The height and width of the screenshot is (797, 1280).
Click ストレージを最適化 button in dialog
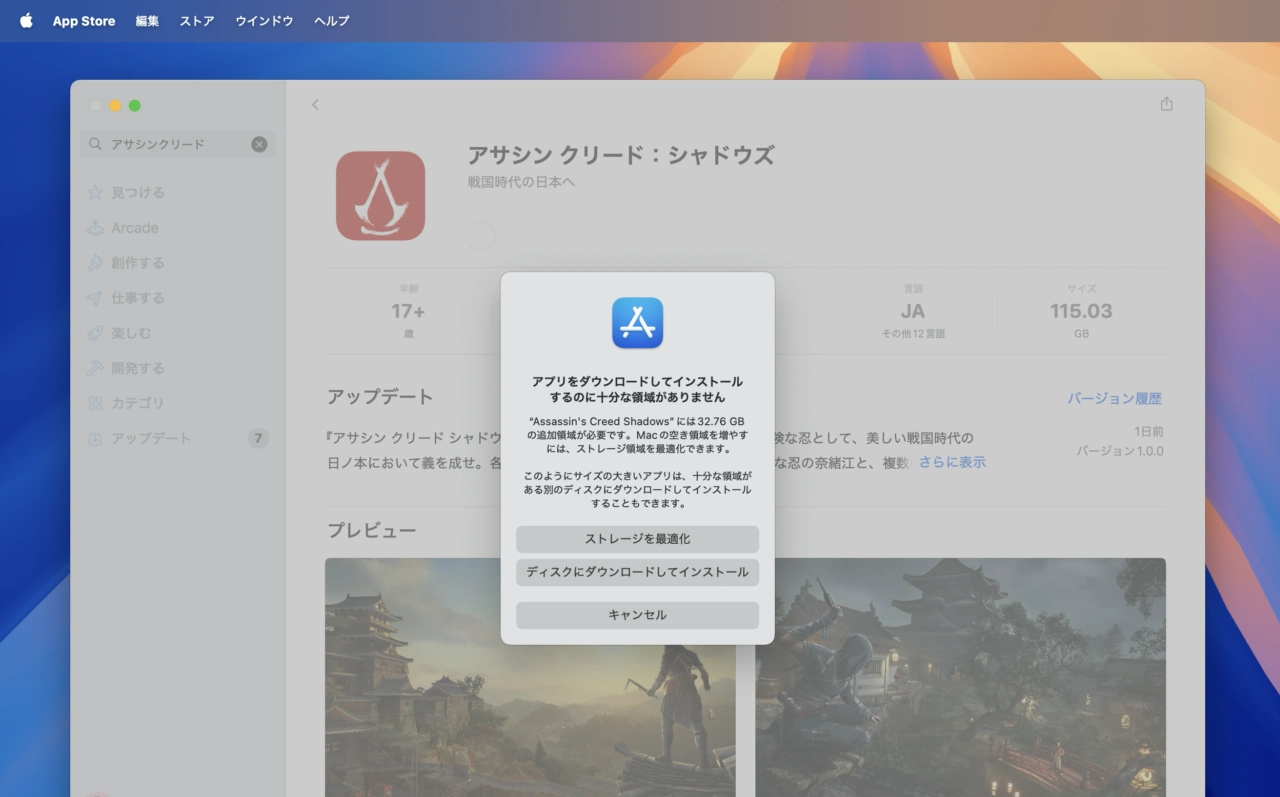pyautogui.click(x=637, y=539)
